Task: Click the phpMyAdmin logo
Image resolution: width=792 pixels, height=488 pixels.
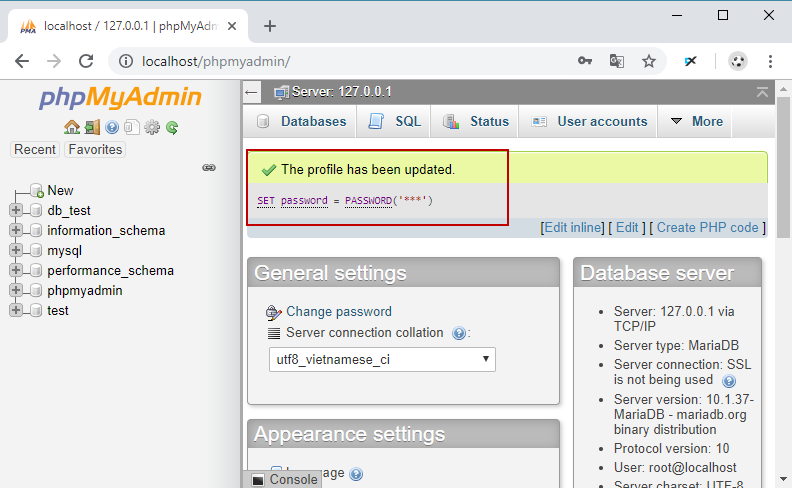Action: coord(120,97)
